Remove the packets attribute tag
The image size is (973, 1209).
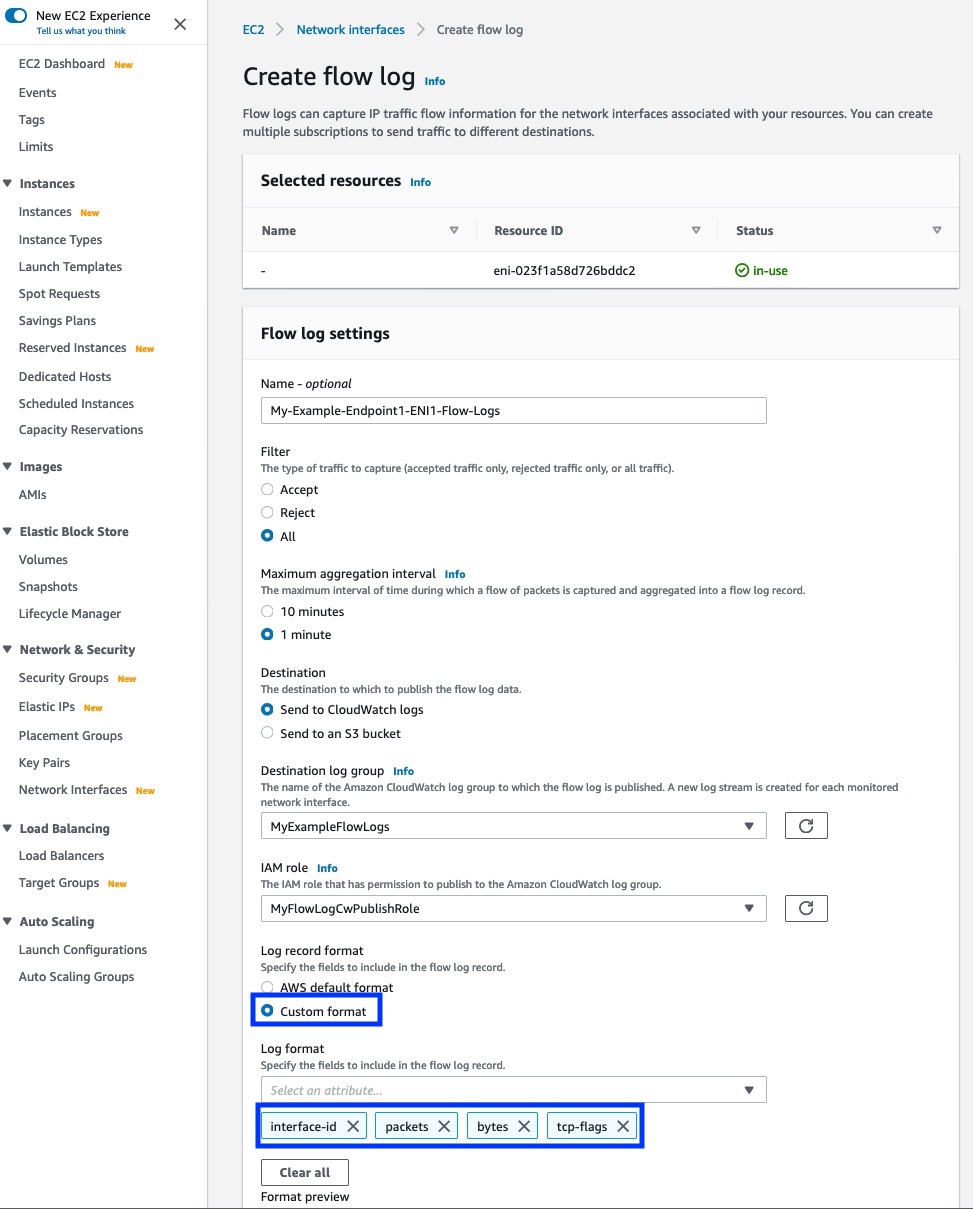click(x=444, y=1126)
